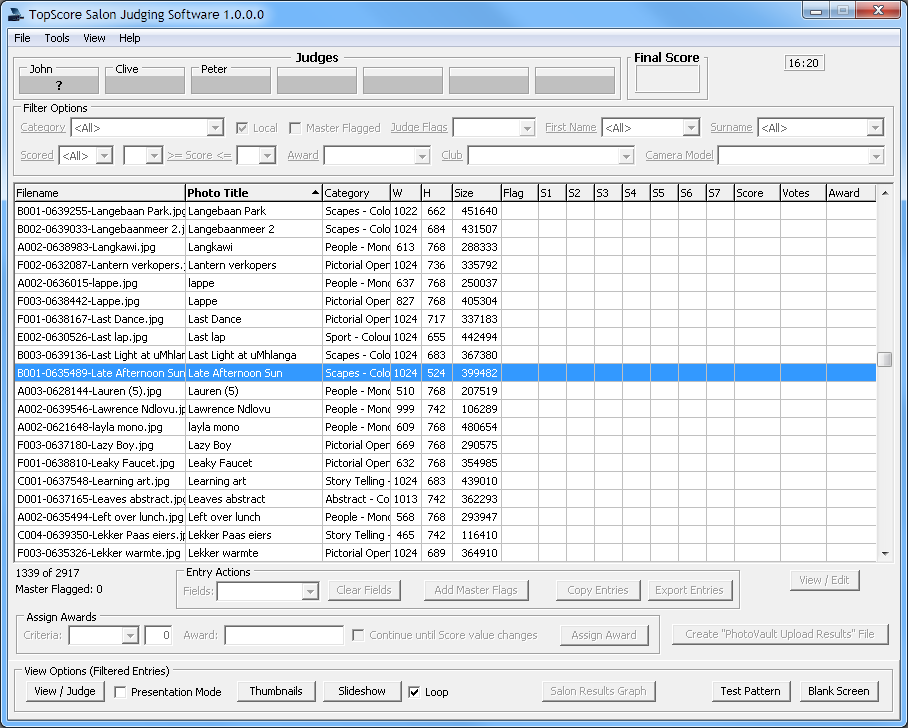The width and height of the screenshot is (908, 728).
Task: Expand the Category filter dropdown
Action: click(x=215, y=128)
